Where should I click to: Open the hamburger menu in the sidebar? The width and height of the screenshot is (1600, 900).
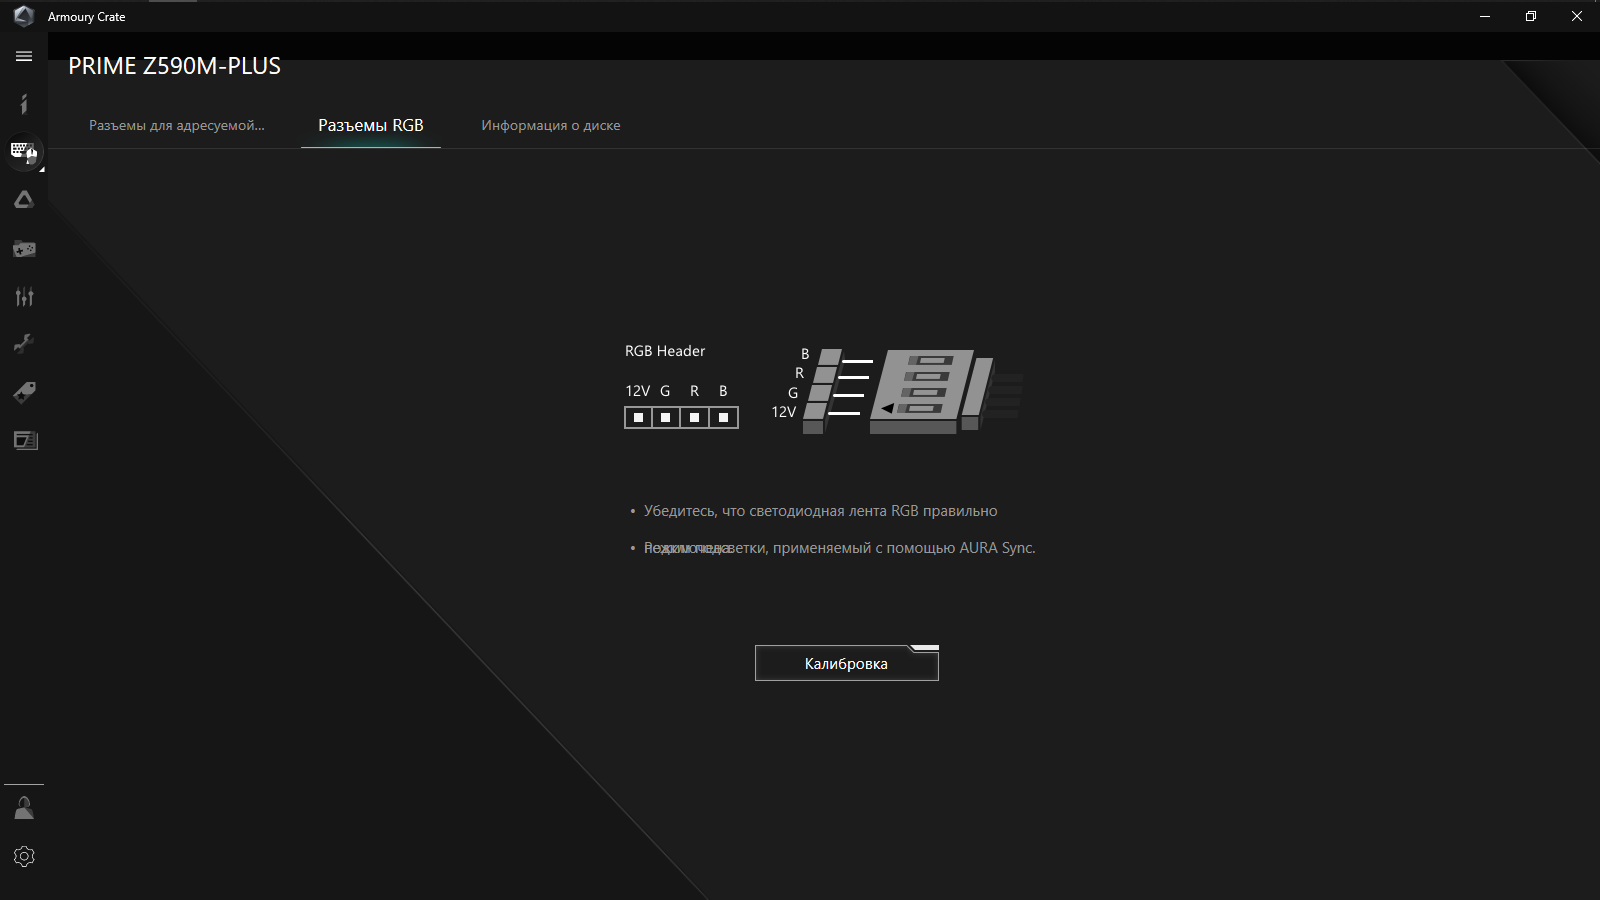tap(24, 57)
